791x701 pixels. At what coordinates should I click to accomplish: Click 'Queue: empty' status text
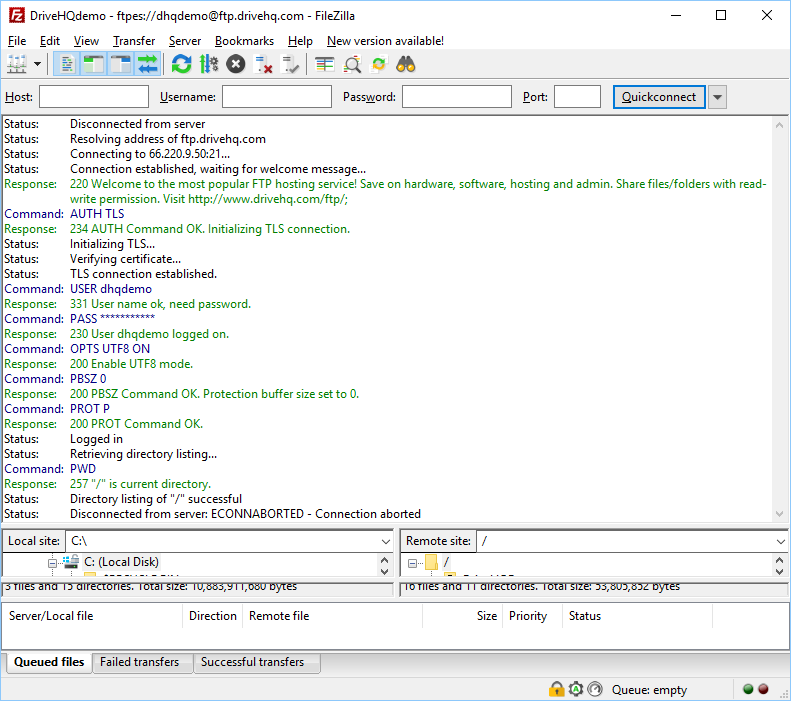pyautogui.click(x=649, y=689)
